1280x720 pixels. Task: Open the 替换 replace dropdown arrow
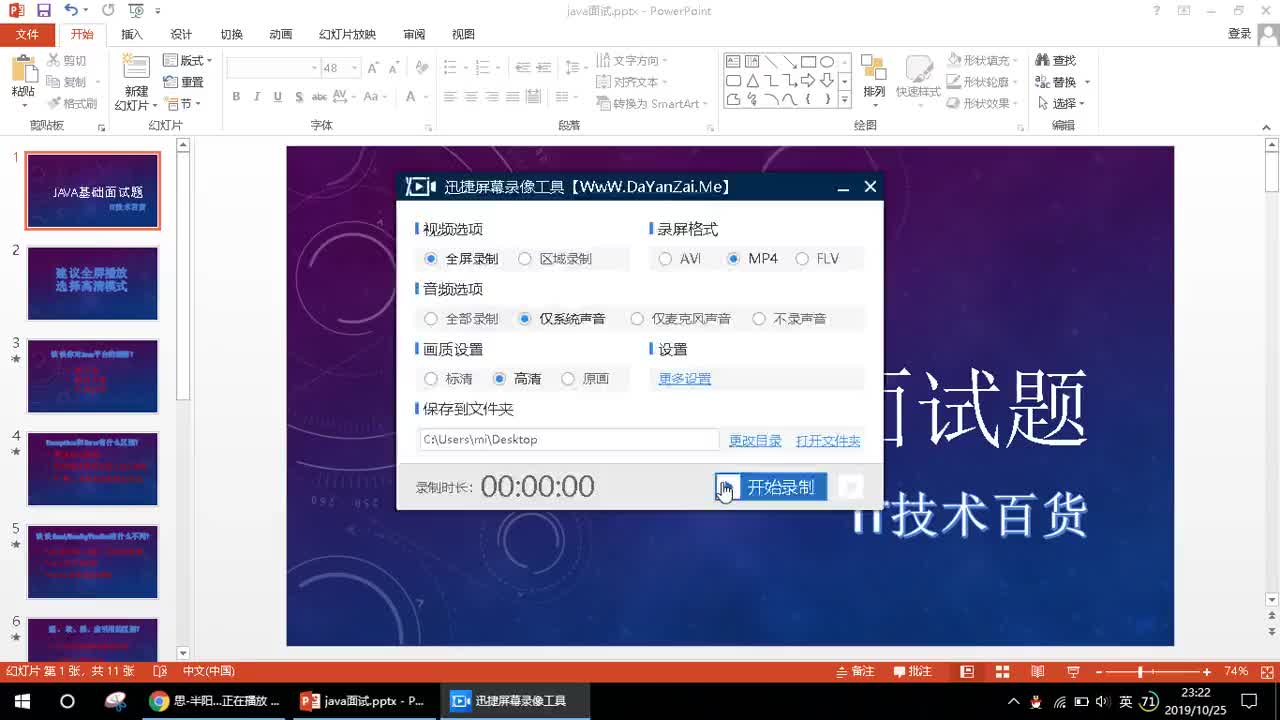click(x=1087, y=82)
